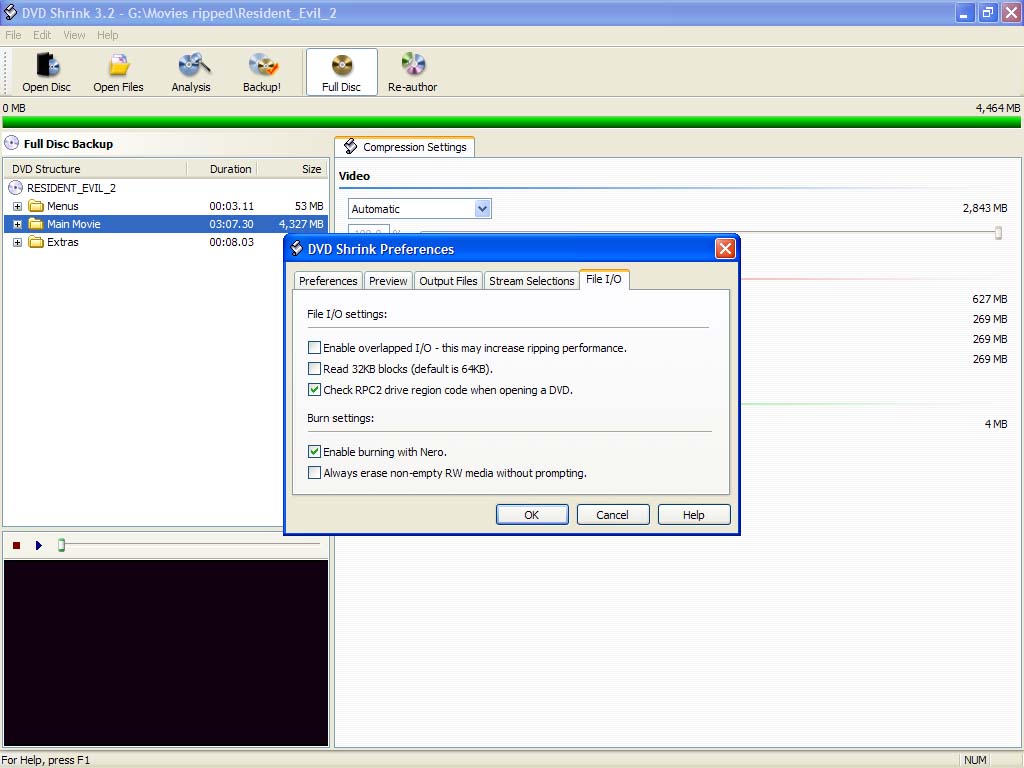
Task: Expand the Menus tree node
Action: (18, 206)
